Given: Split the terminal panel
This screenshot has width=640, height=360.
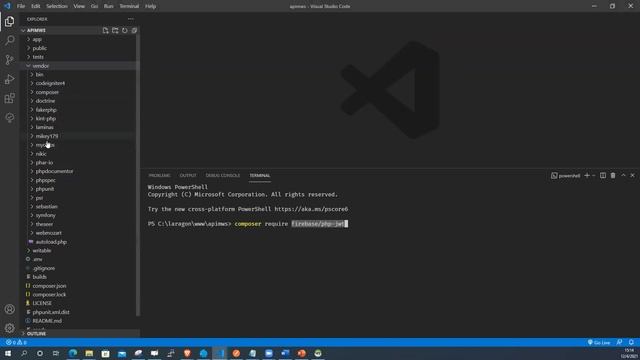Looking at the screenshot, I should [603, 176].
